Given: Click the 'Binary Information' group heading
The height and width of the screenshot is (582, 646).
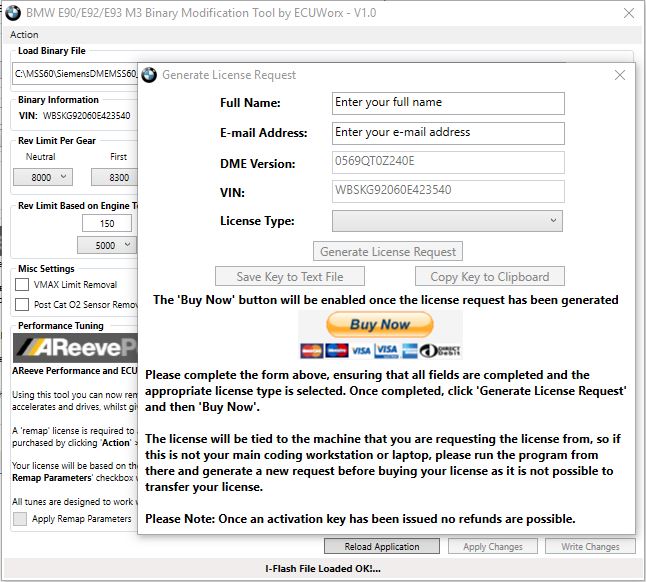Looking at the screenshot, I should (58, 100).
